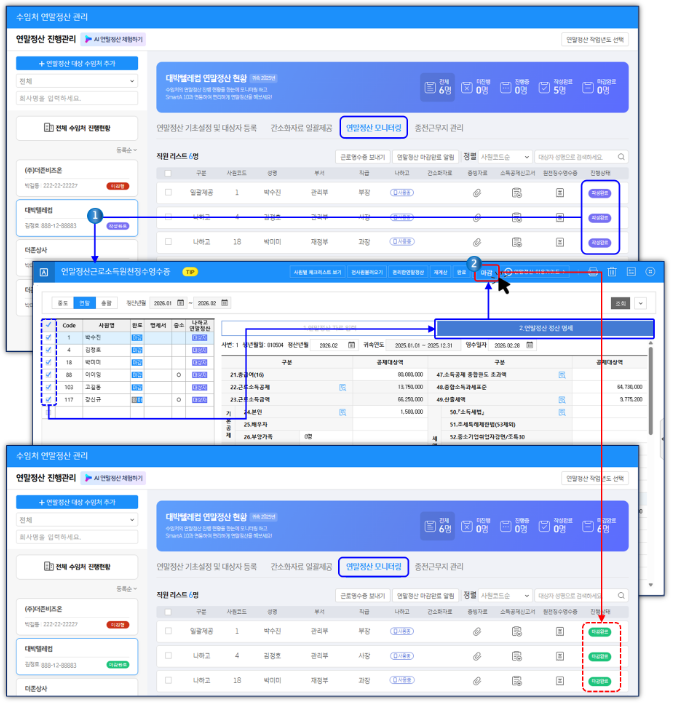Click 사원별 체크리스트 보기 button
The width and height of the screenshot is (674, 703).
click(317, 273)
